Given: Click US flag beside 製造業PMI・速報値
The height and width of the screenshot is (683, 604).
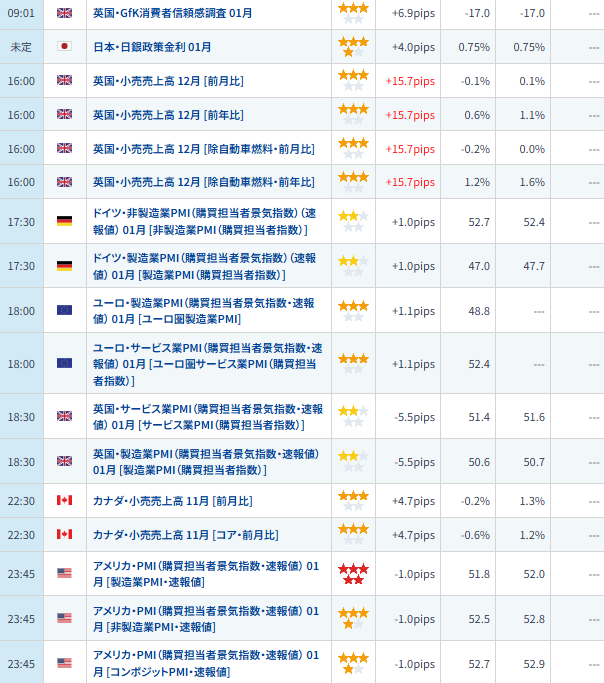Looking at the screenshot, I should [x=64, y=574].
